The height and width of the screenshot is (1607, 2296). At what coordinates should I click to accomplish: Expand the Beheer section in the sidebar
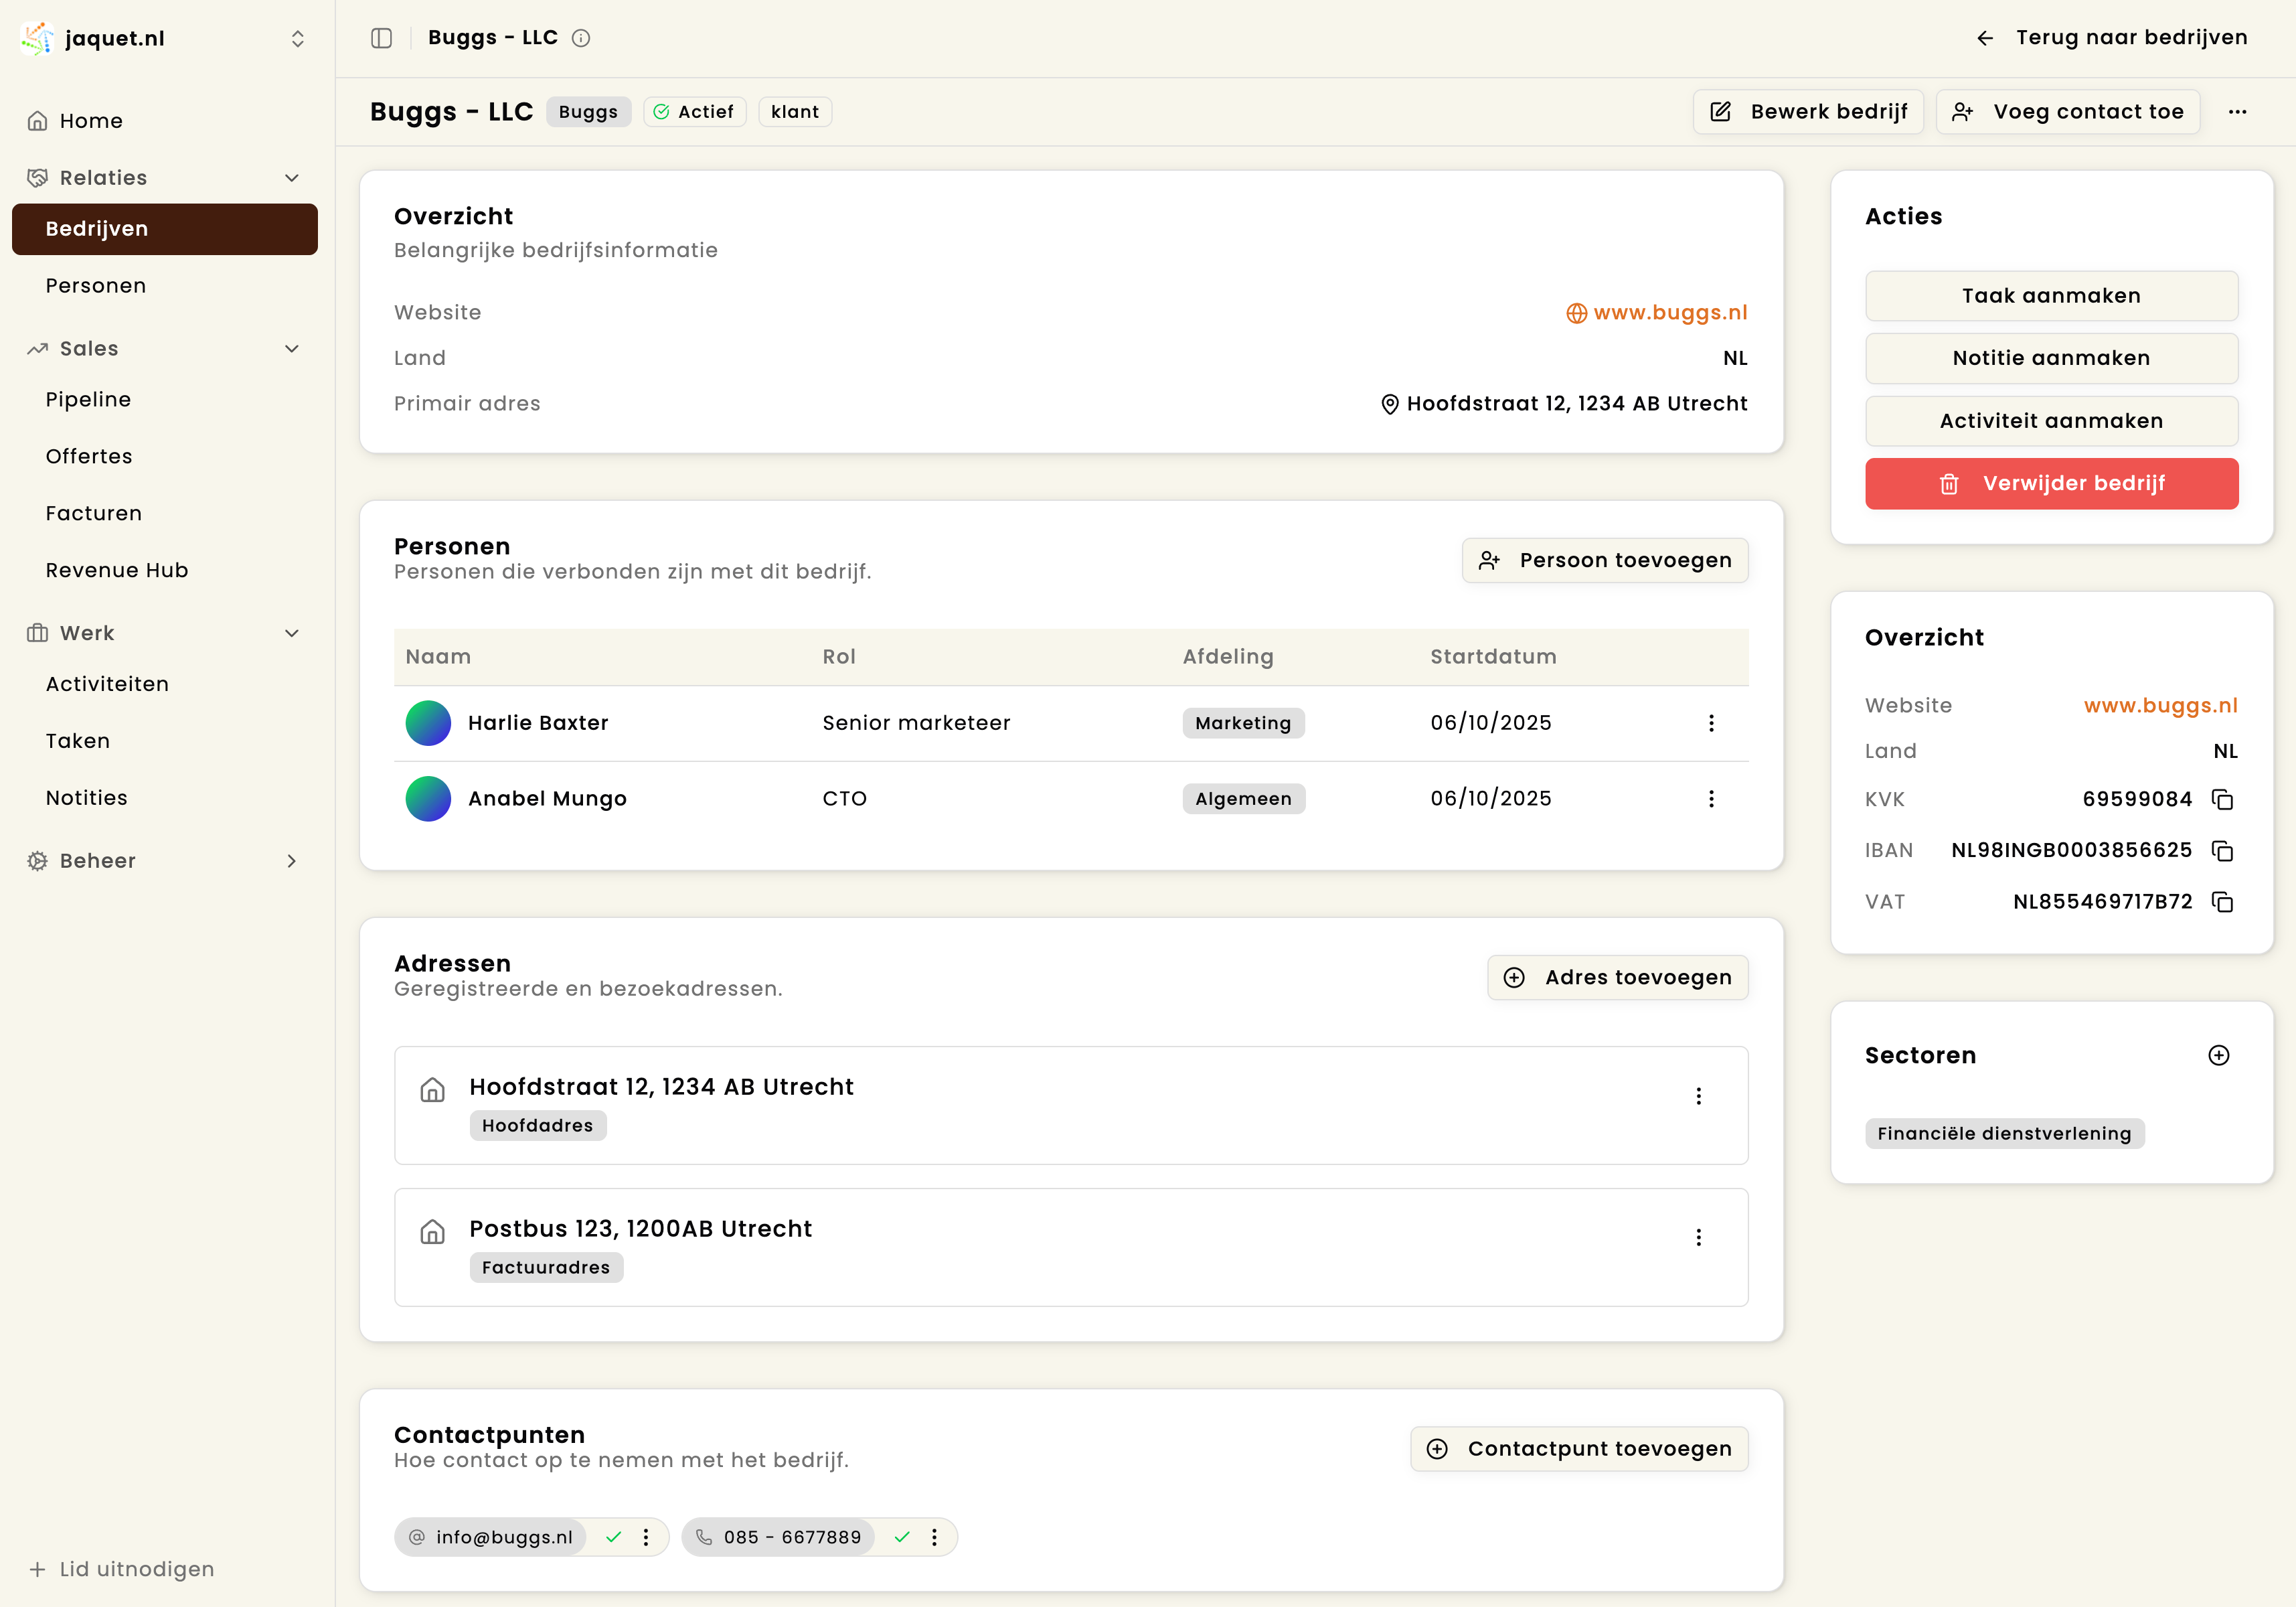(291, 860)
